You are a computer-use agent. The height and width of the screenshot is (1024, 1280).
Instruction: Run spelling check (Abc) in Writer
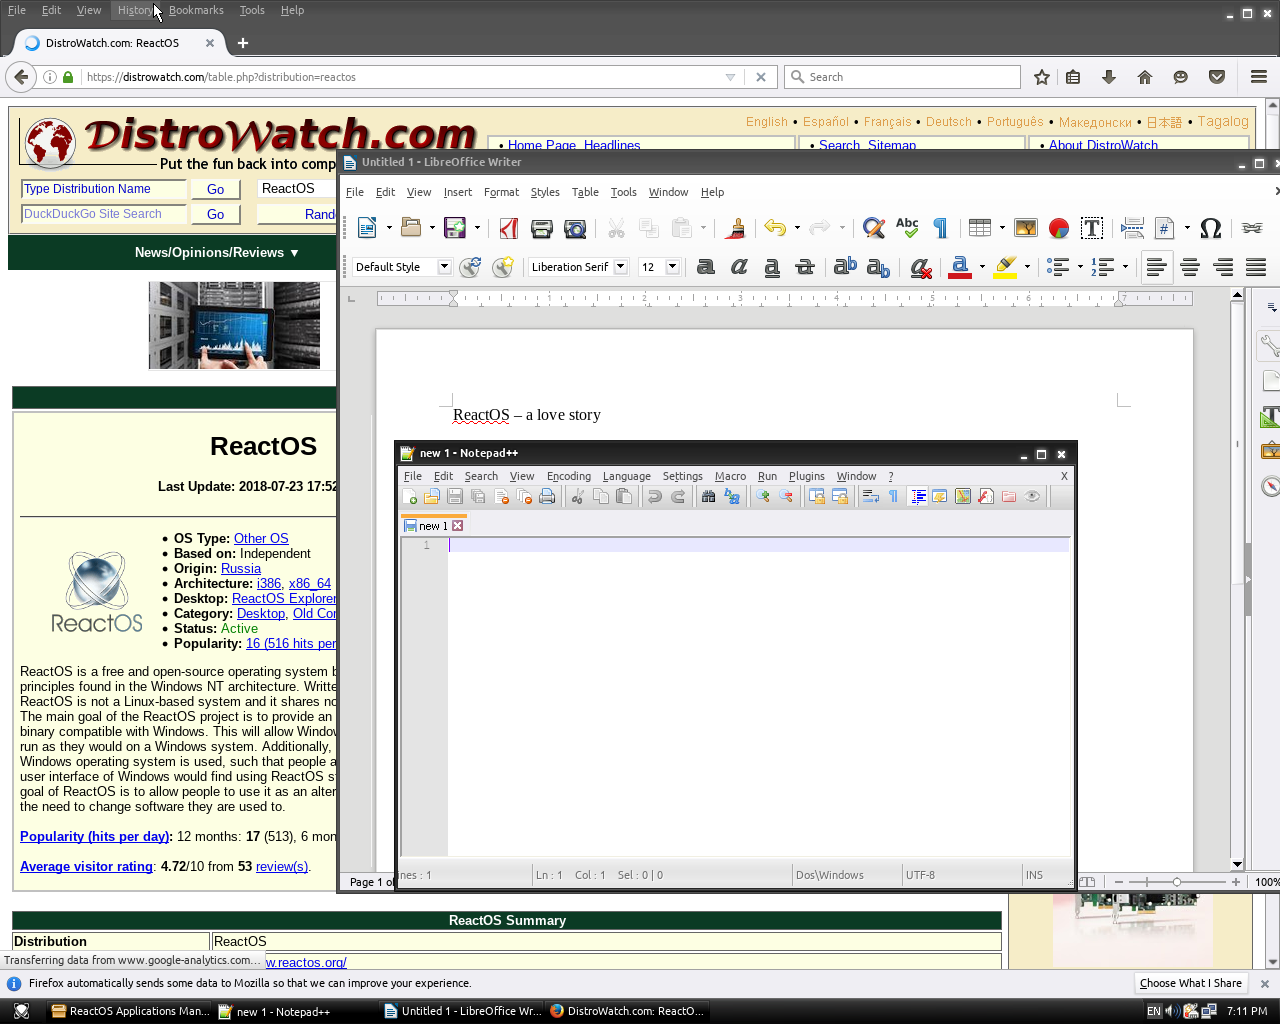(x=907, y=228)
